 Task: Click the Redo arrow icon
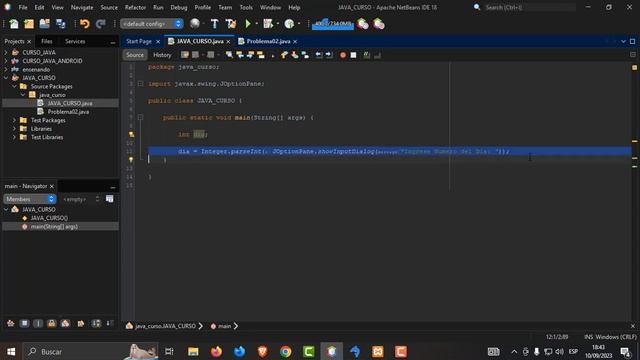(100, 24)
